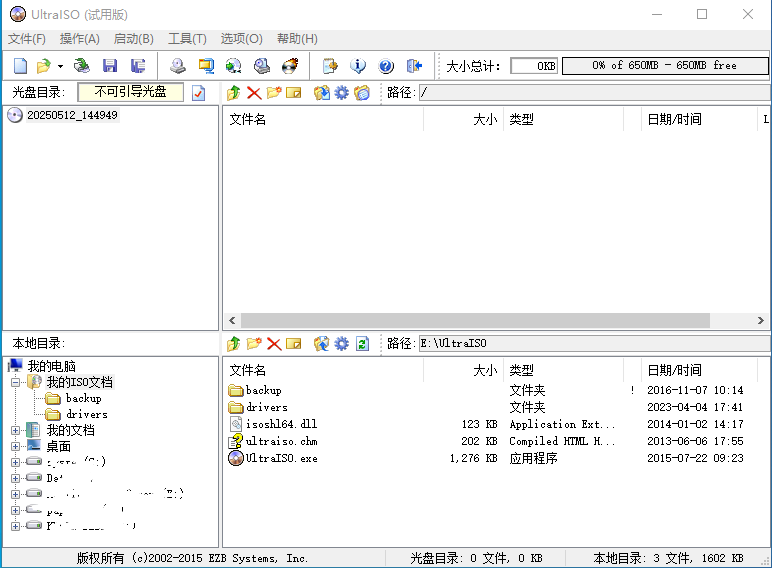Open the 操作(A) menu
Viewport: 772px width, 568px height.
(80, 39)
